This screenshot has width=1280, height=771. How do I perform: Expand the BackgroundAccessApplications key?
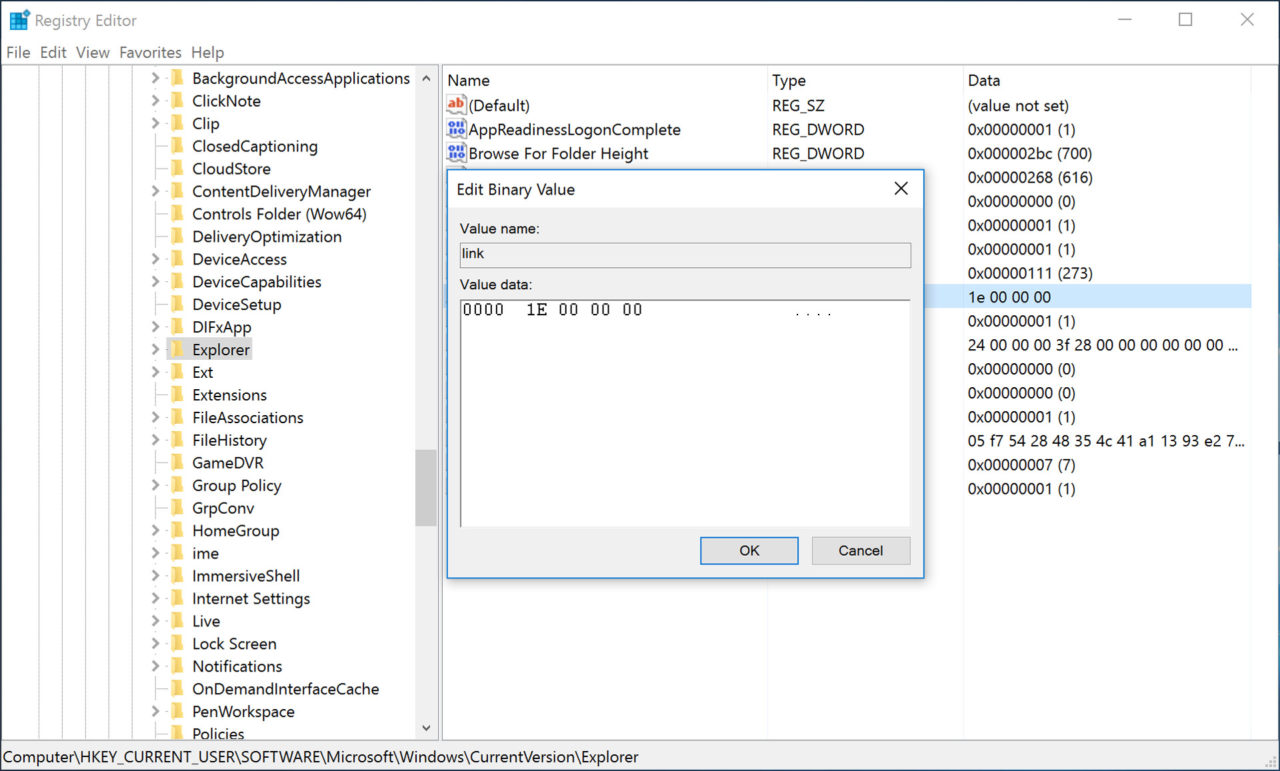point(155,78)
